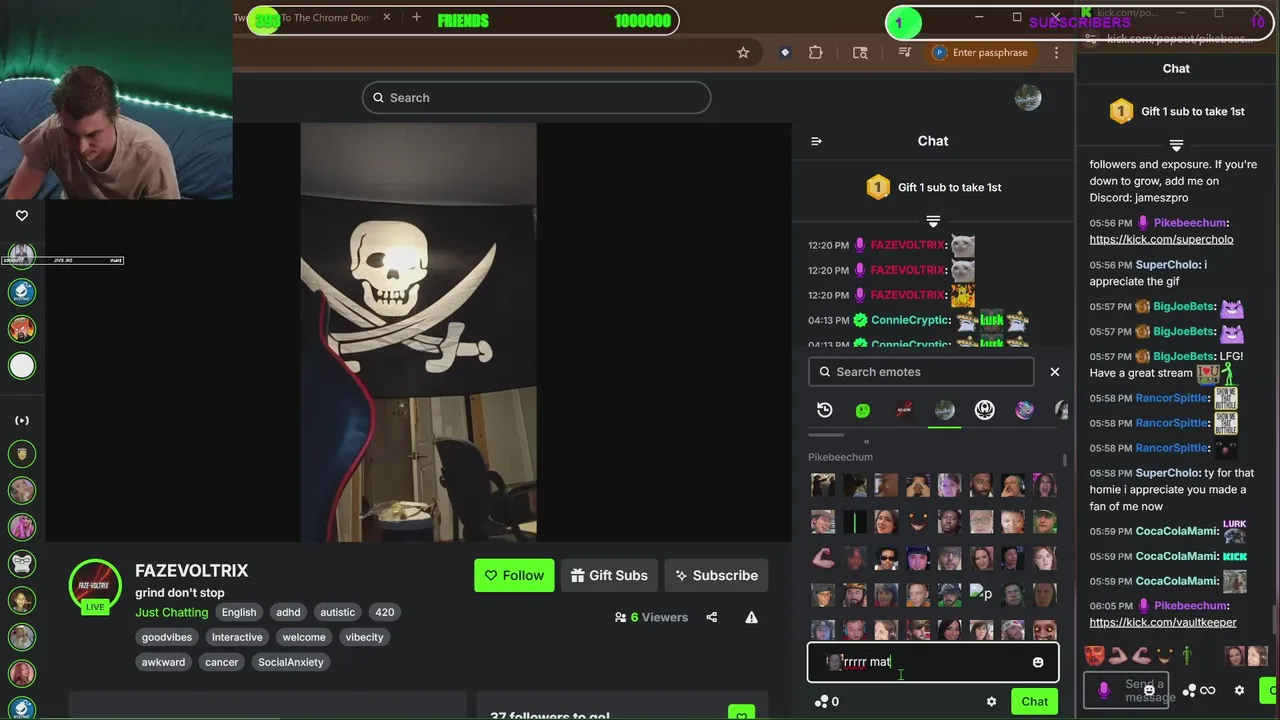Screen dimensions: 1280x720
Task: Click the Gift Subs button
Action: point(609,575)
